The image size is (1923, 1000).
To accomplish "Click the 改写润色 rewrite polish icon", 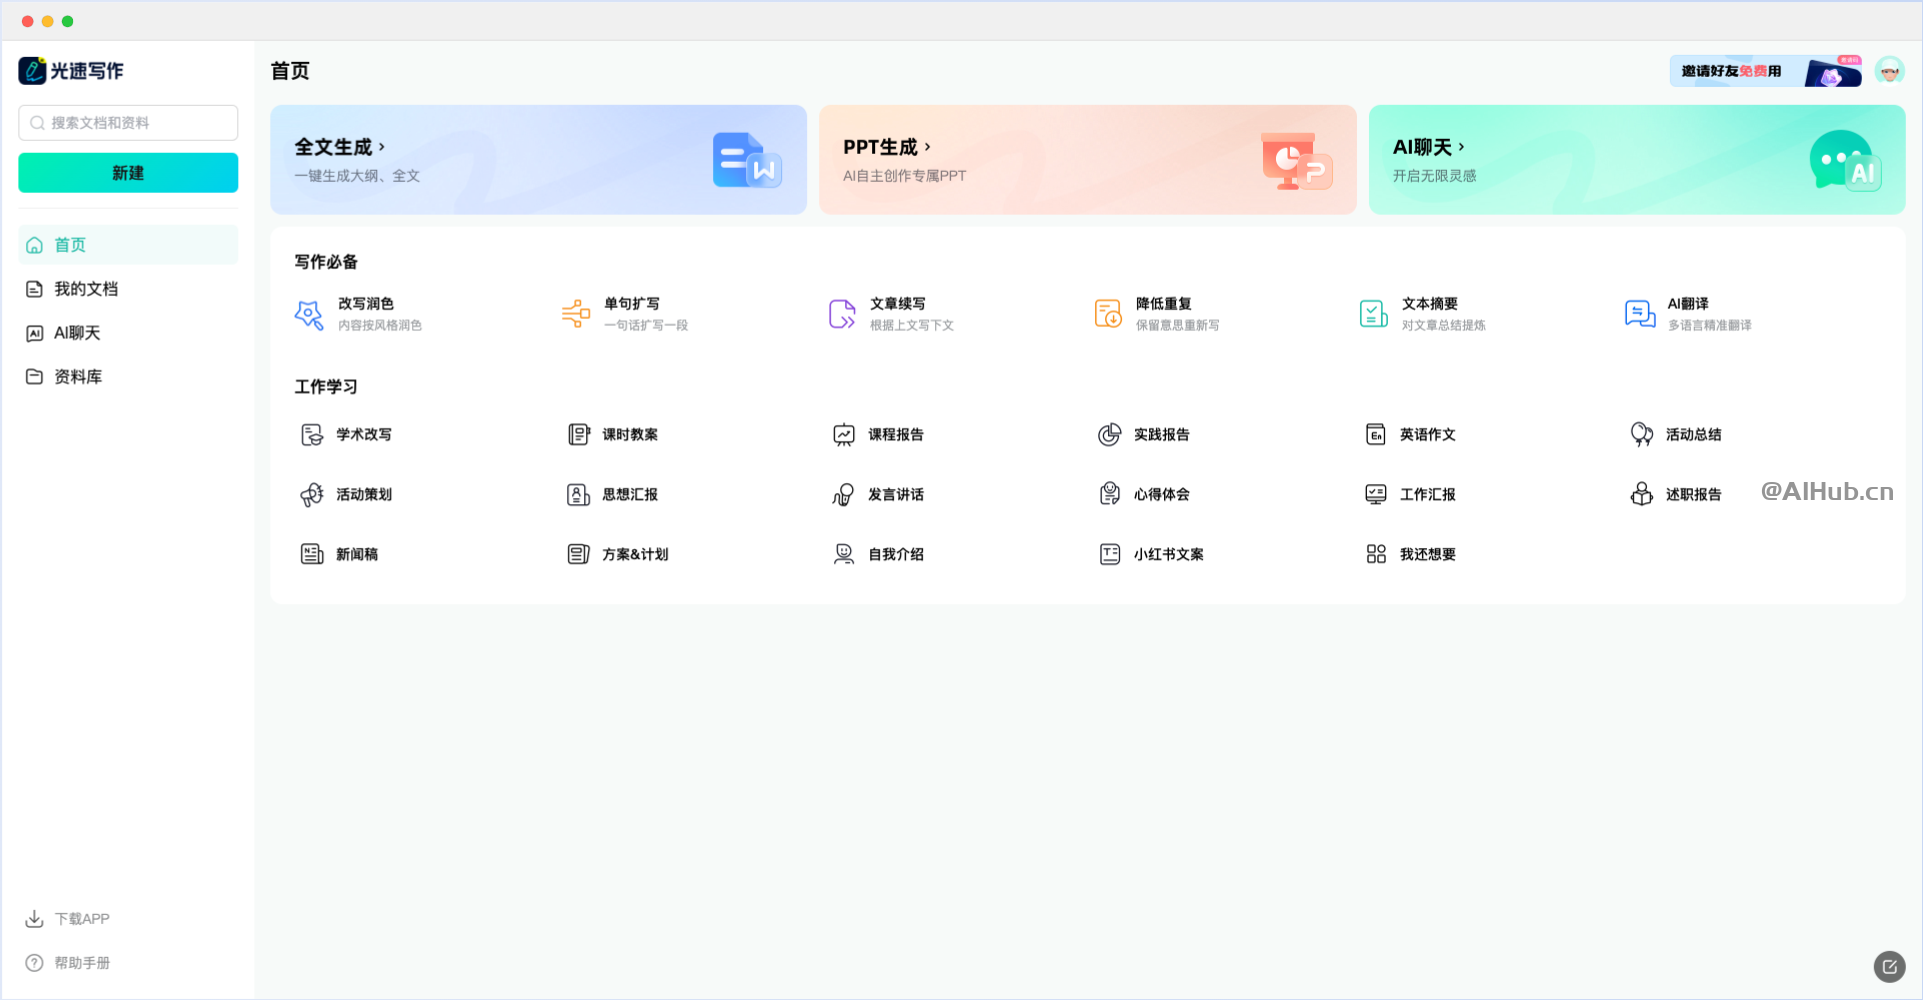I will 309,314.
